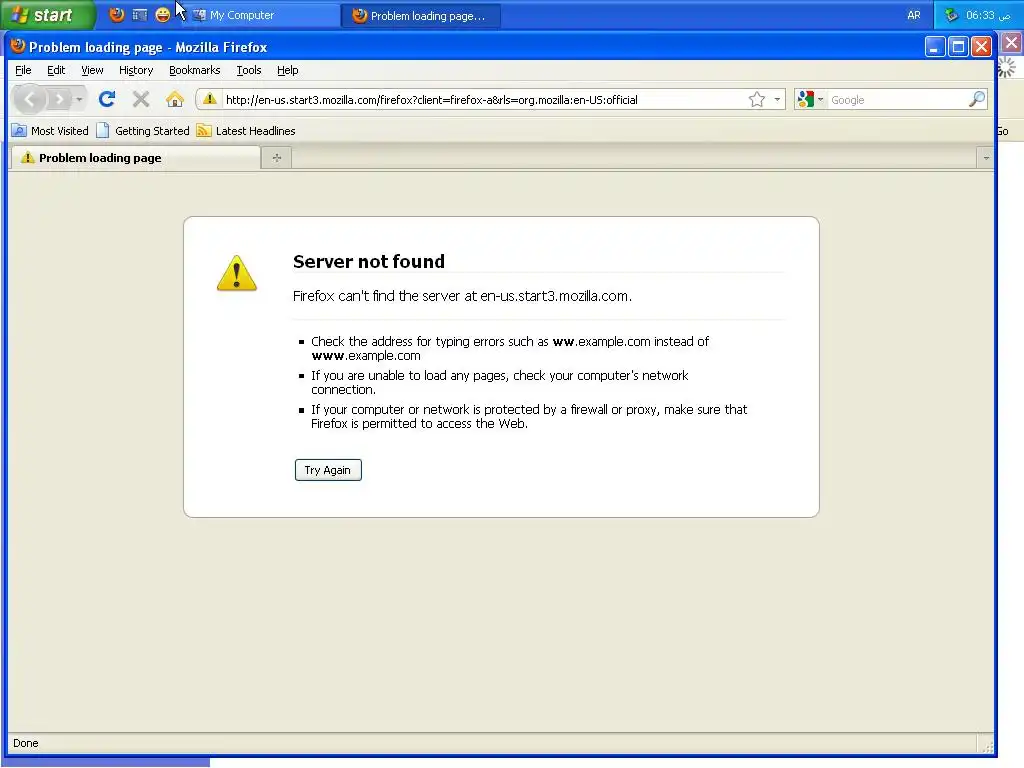
Task: Close the background window behind Firefox
Action: pyautogui.click(x=1011, y=43)
